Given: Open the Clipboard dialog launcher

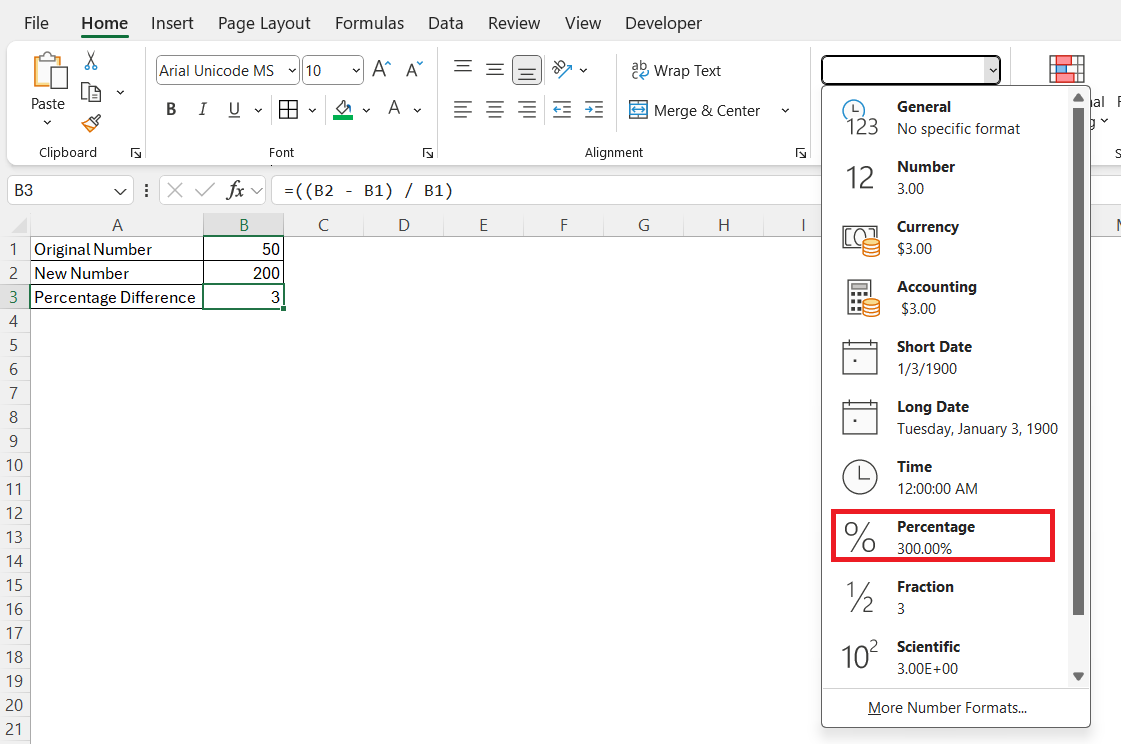Looking at the screenshot, I should tap(136, 153).
